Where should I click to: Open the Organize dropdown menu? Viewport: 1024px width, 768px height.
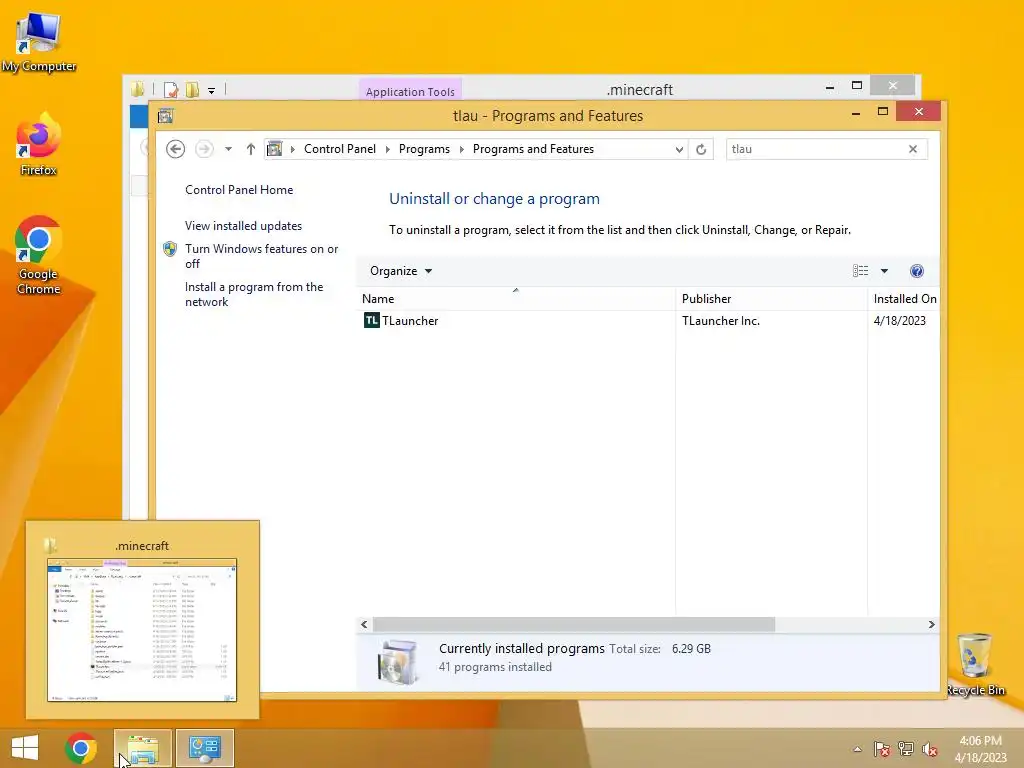coord(400,270)
